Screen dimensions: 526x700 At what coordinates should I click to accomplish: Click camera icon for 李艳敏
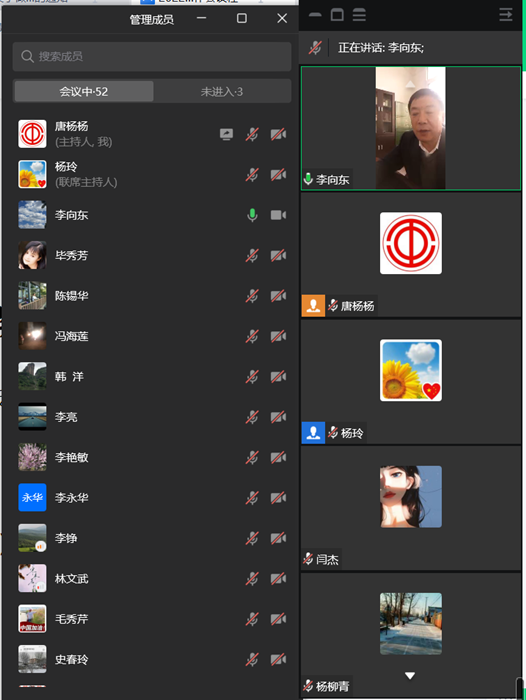[x=278, y=458]
